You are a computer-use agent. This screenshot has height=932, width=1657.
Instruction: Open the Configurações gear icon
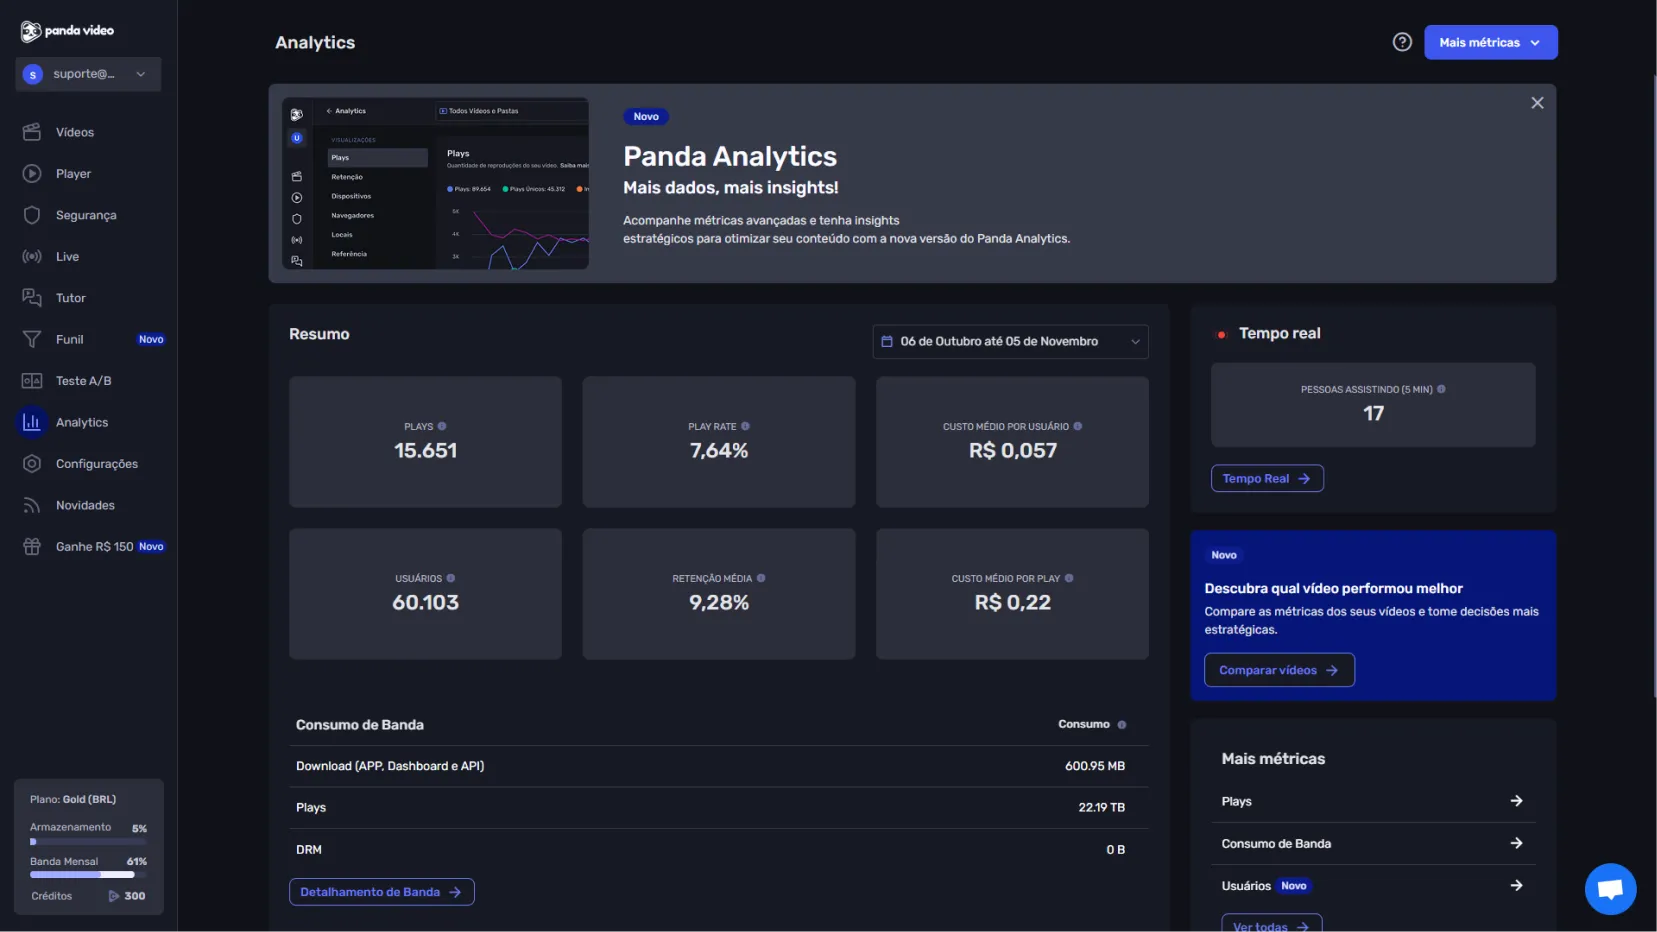tap(32, 464)
